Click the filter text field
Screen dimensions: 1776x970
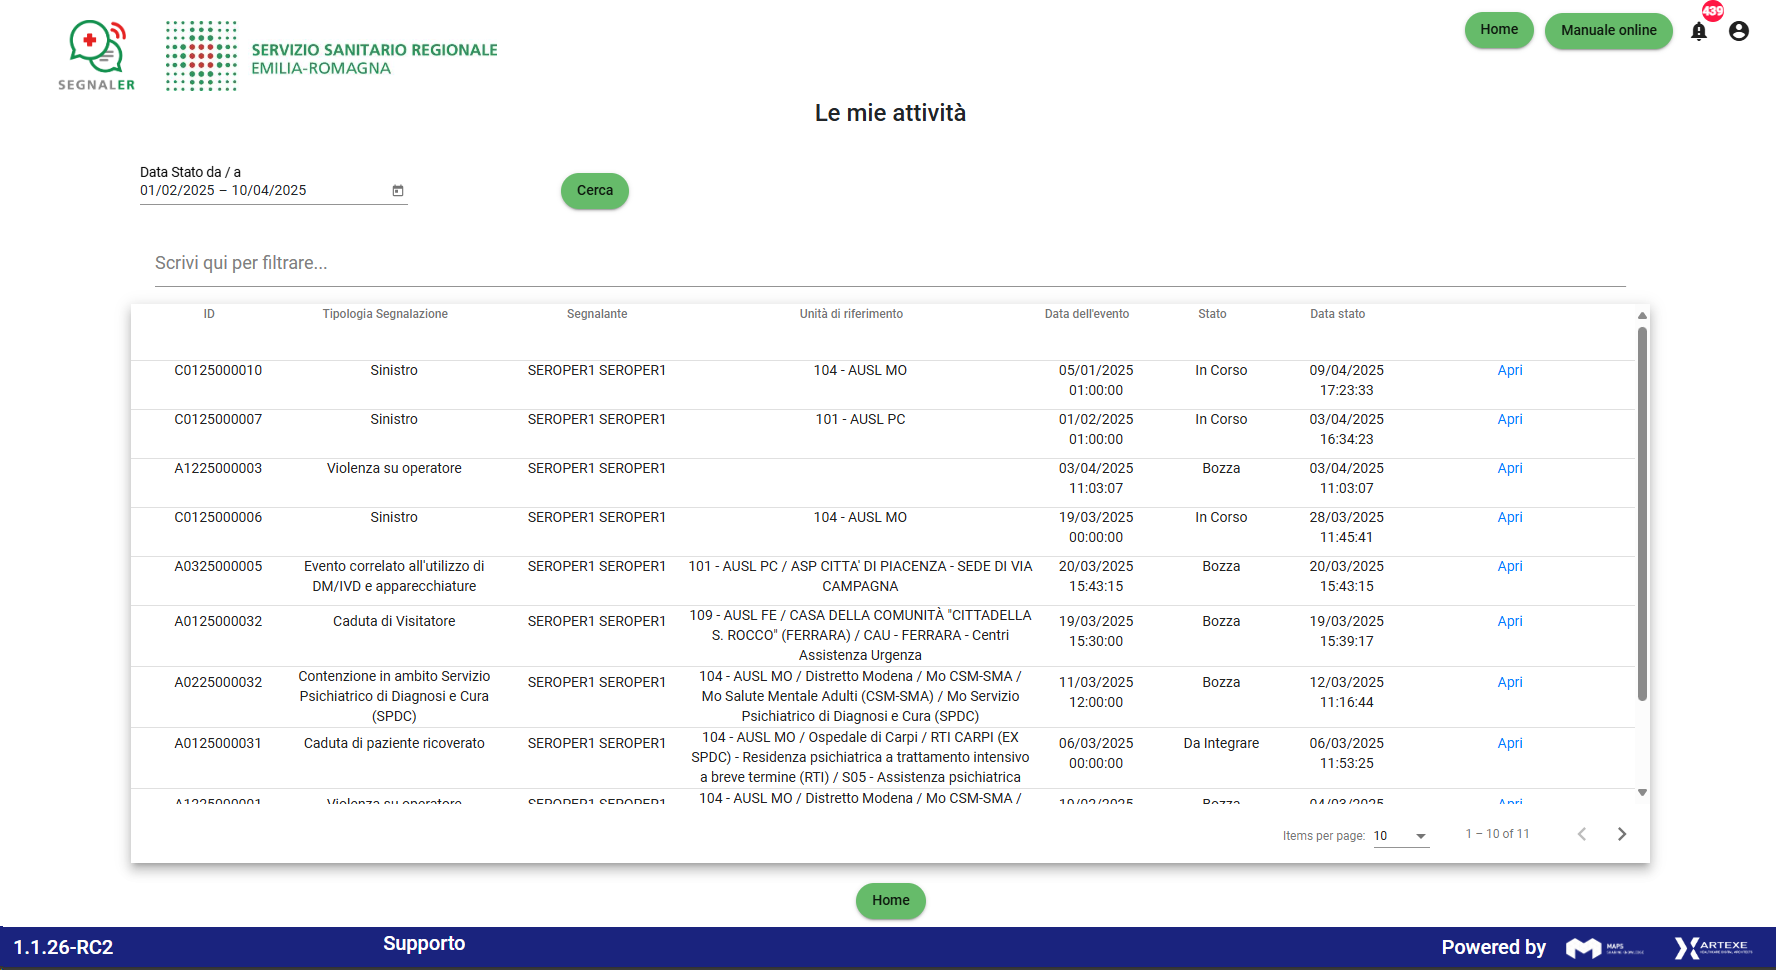click(889, 263)
